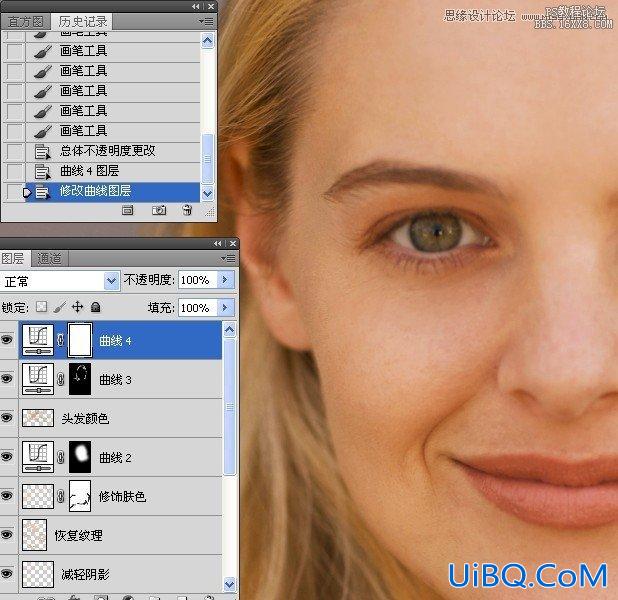Image resolution: width=618 pixels, height=600 pixels.
Task: Select layer name 曲线 3
Action: [115, 380]
